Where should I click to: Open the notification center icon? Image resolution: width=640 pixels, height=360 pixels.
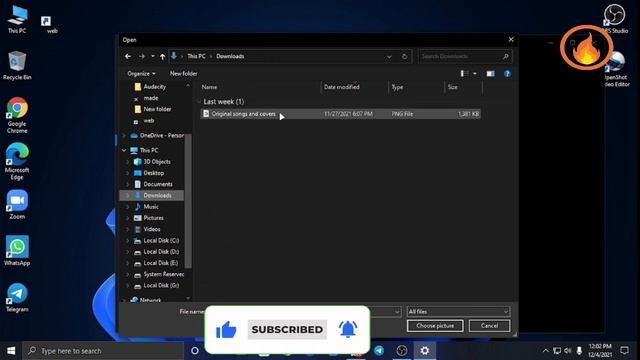624,351
